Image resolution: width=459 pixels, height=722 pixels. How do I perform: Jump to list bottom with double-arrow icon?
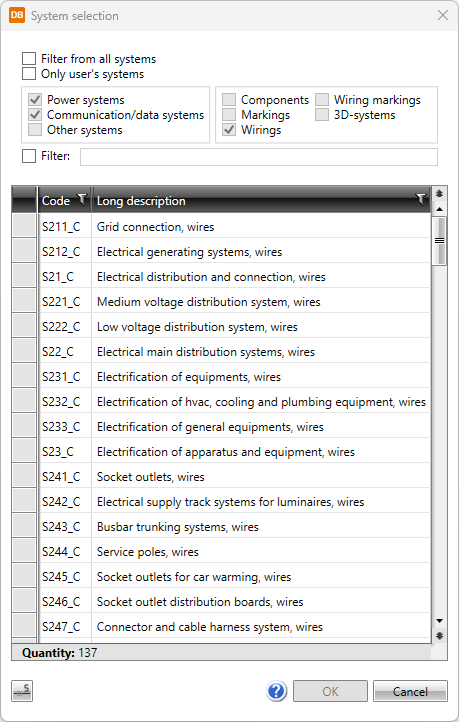pyautogui.click(x=439, y=636)
